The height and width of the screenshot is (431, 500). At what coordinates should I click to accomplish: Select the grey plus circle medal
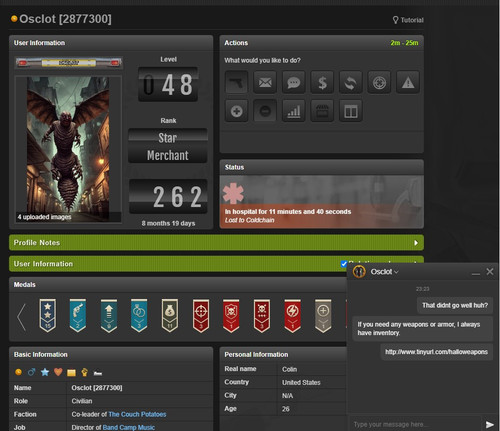[323, 315]
